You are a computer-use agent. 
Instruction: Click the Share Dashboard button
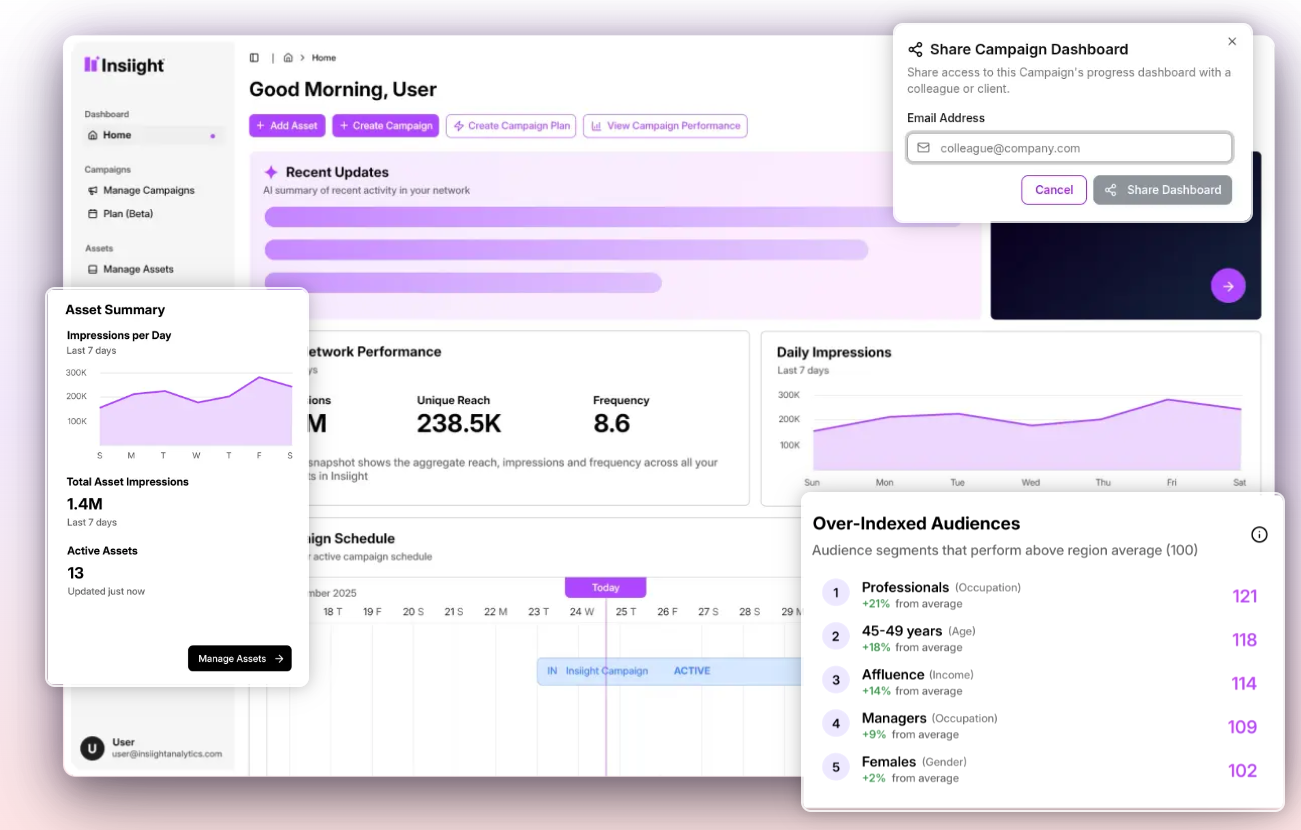point(1162,189)
